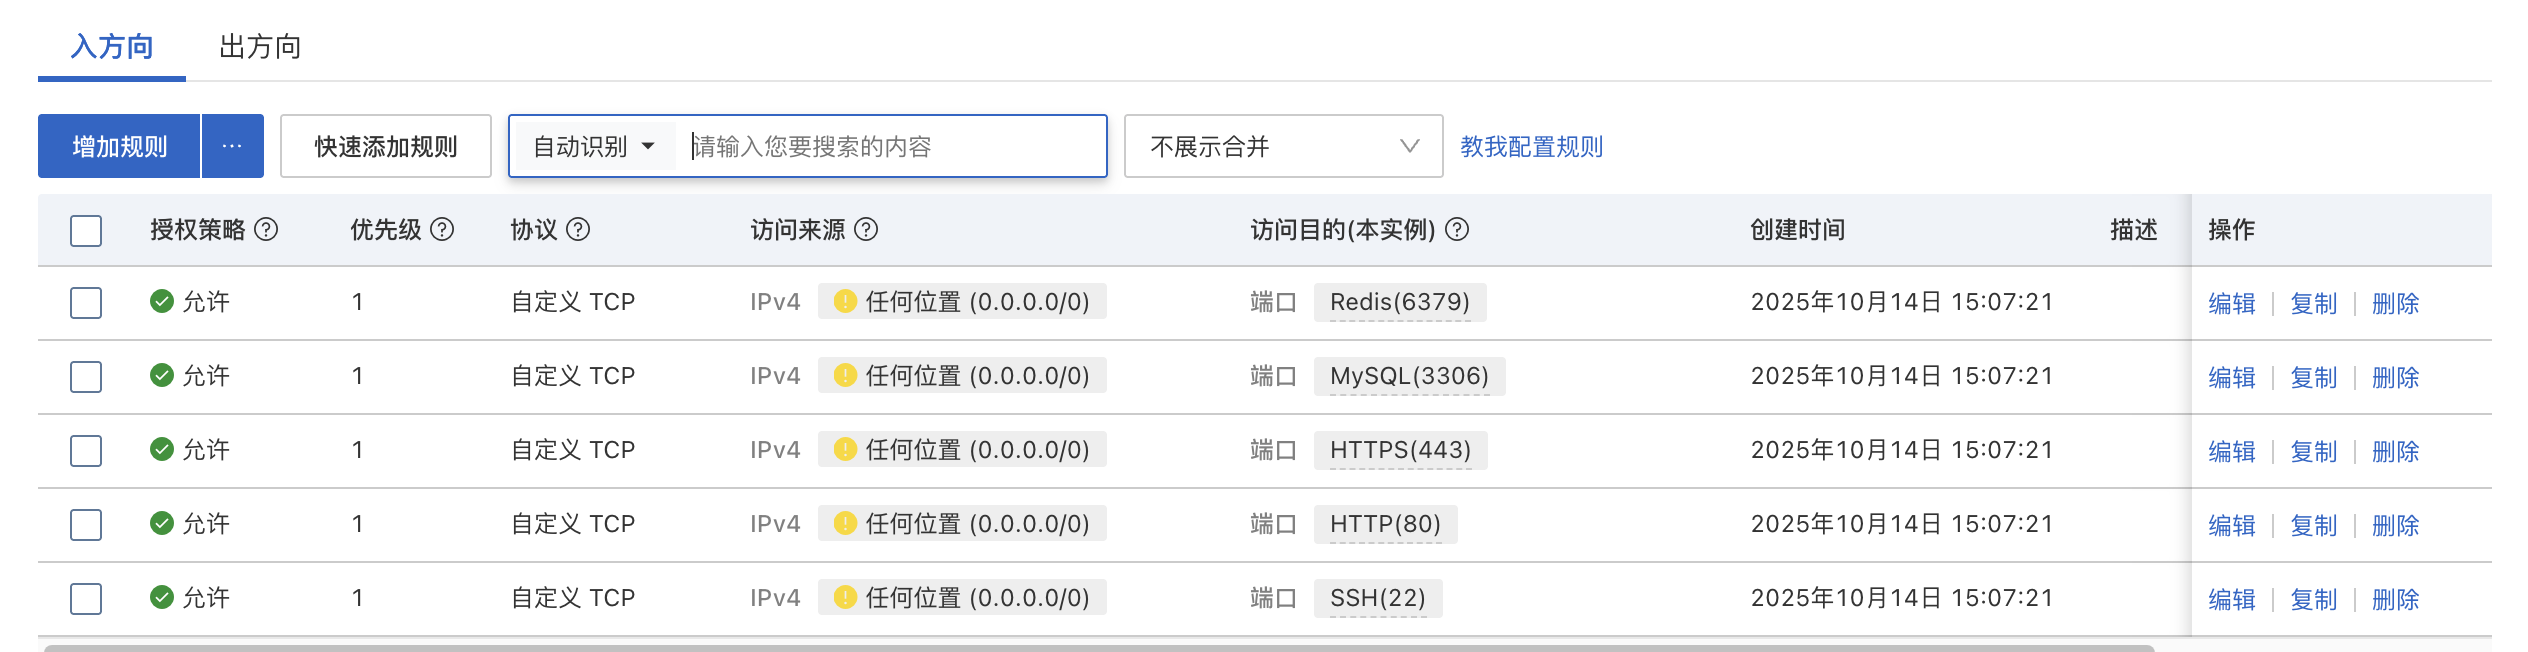Click the green allow checkmark in SSH(22) row
The height and width of the screenshot is (652, 2528).
click(x=162, y=597)
